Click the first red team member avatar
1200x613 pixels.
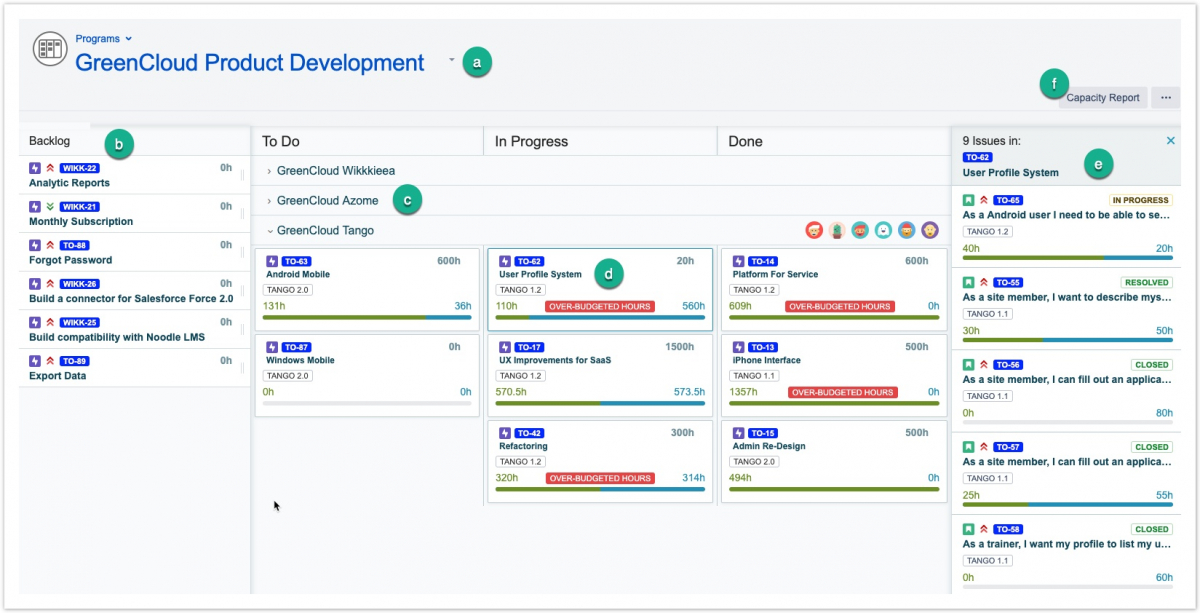click(814, 230)
